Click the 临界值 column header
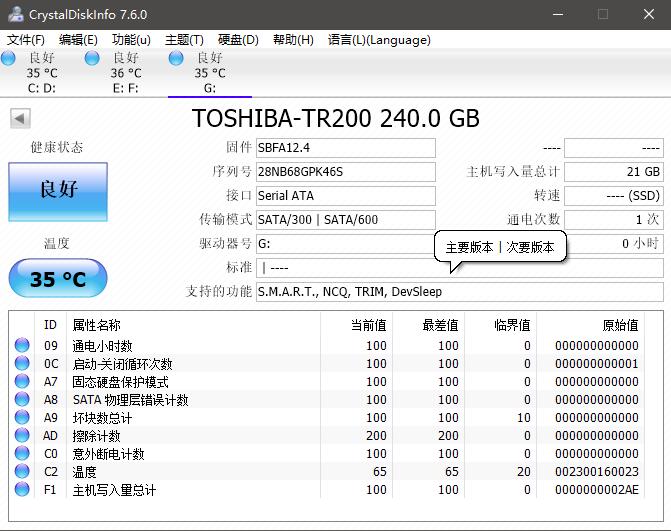The width and height of the screenshot is (671, 531). click(x=500, y=325)
